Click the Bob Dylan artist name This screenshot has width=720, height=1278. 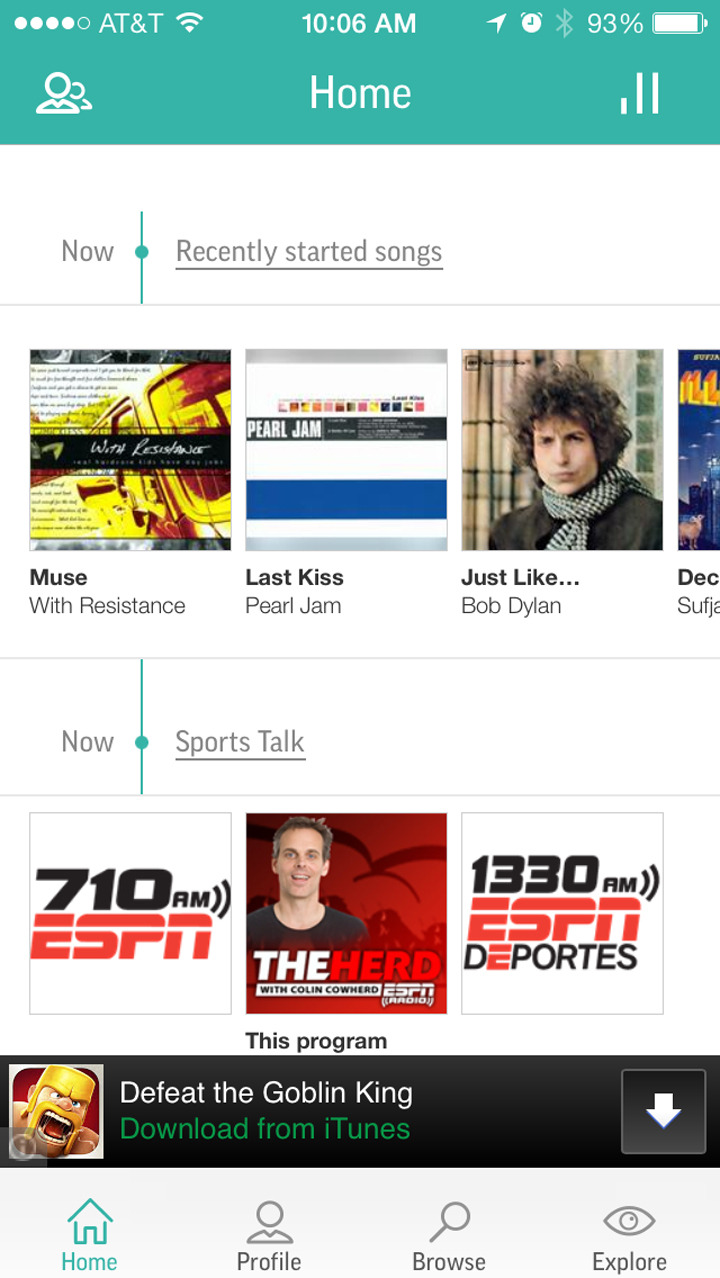(x=511, y=606)
